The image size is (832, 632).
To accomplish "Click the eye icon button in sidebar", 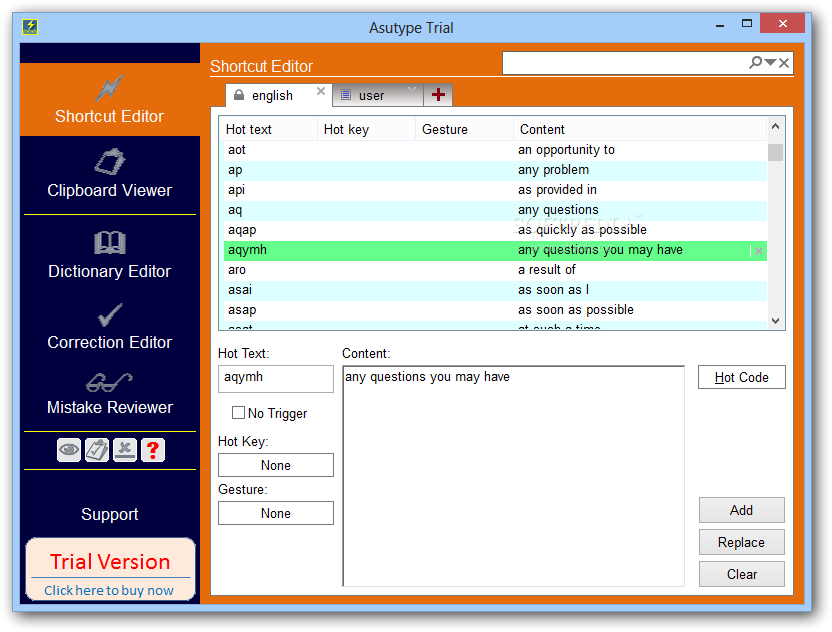I will 69,450.
